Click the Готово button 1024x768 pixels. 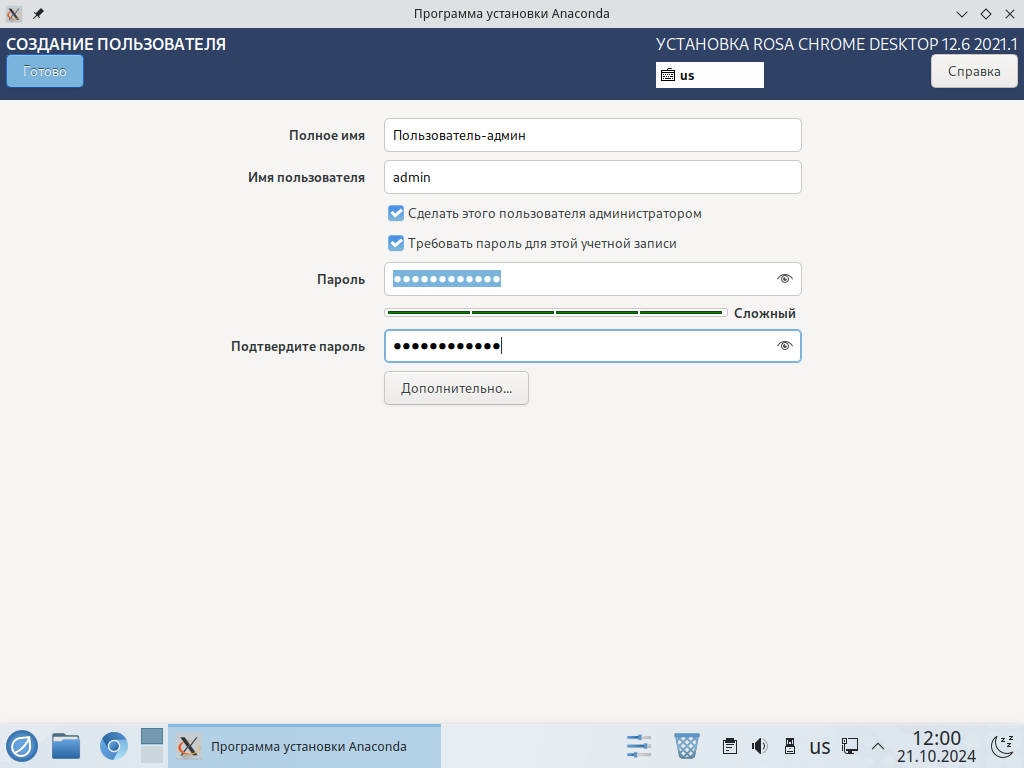(45, 71)
